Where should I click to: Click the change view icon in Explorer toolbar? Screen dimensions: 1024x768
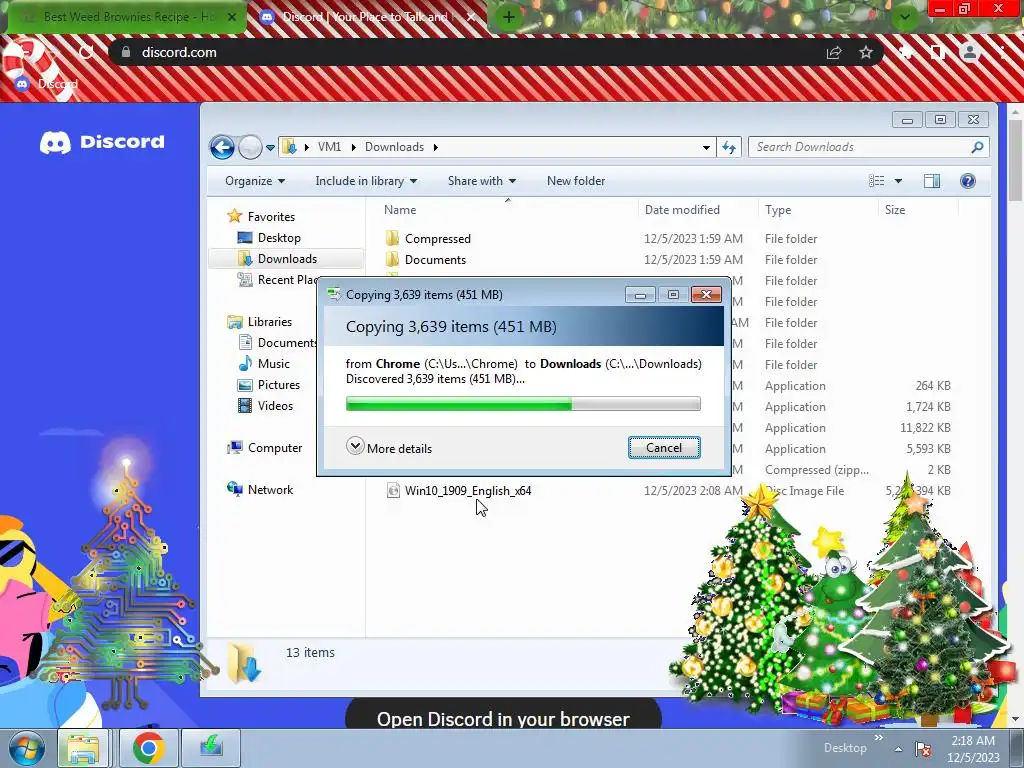click(x=876, y=181)
